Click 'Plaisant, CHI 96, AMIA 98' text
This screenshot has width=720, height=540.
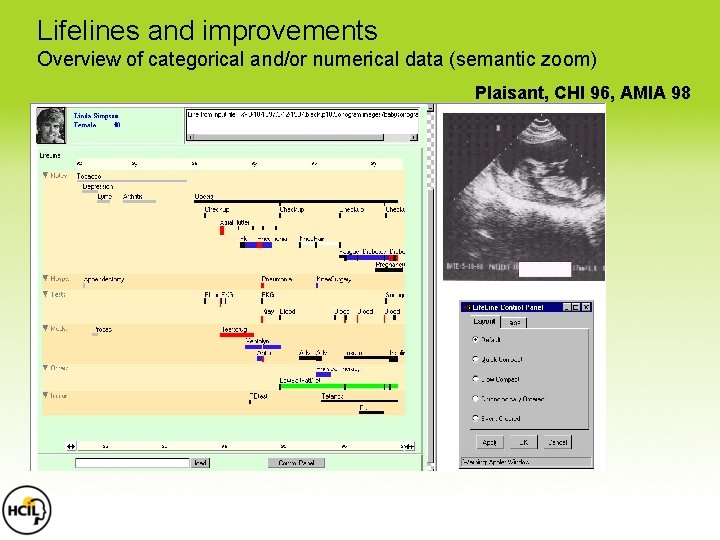click(582, 93)
